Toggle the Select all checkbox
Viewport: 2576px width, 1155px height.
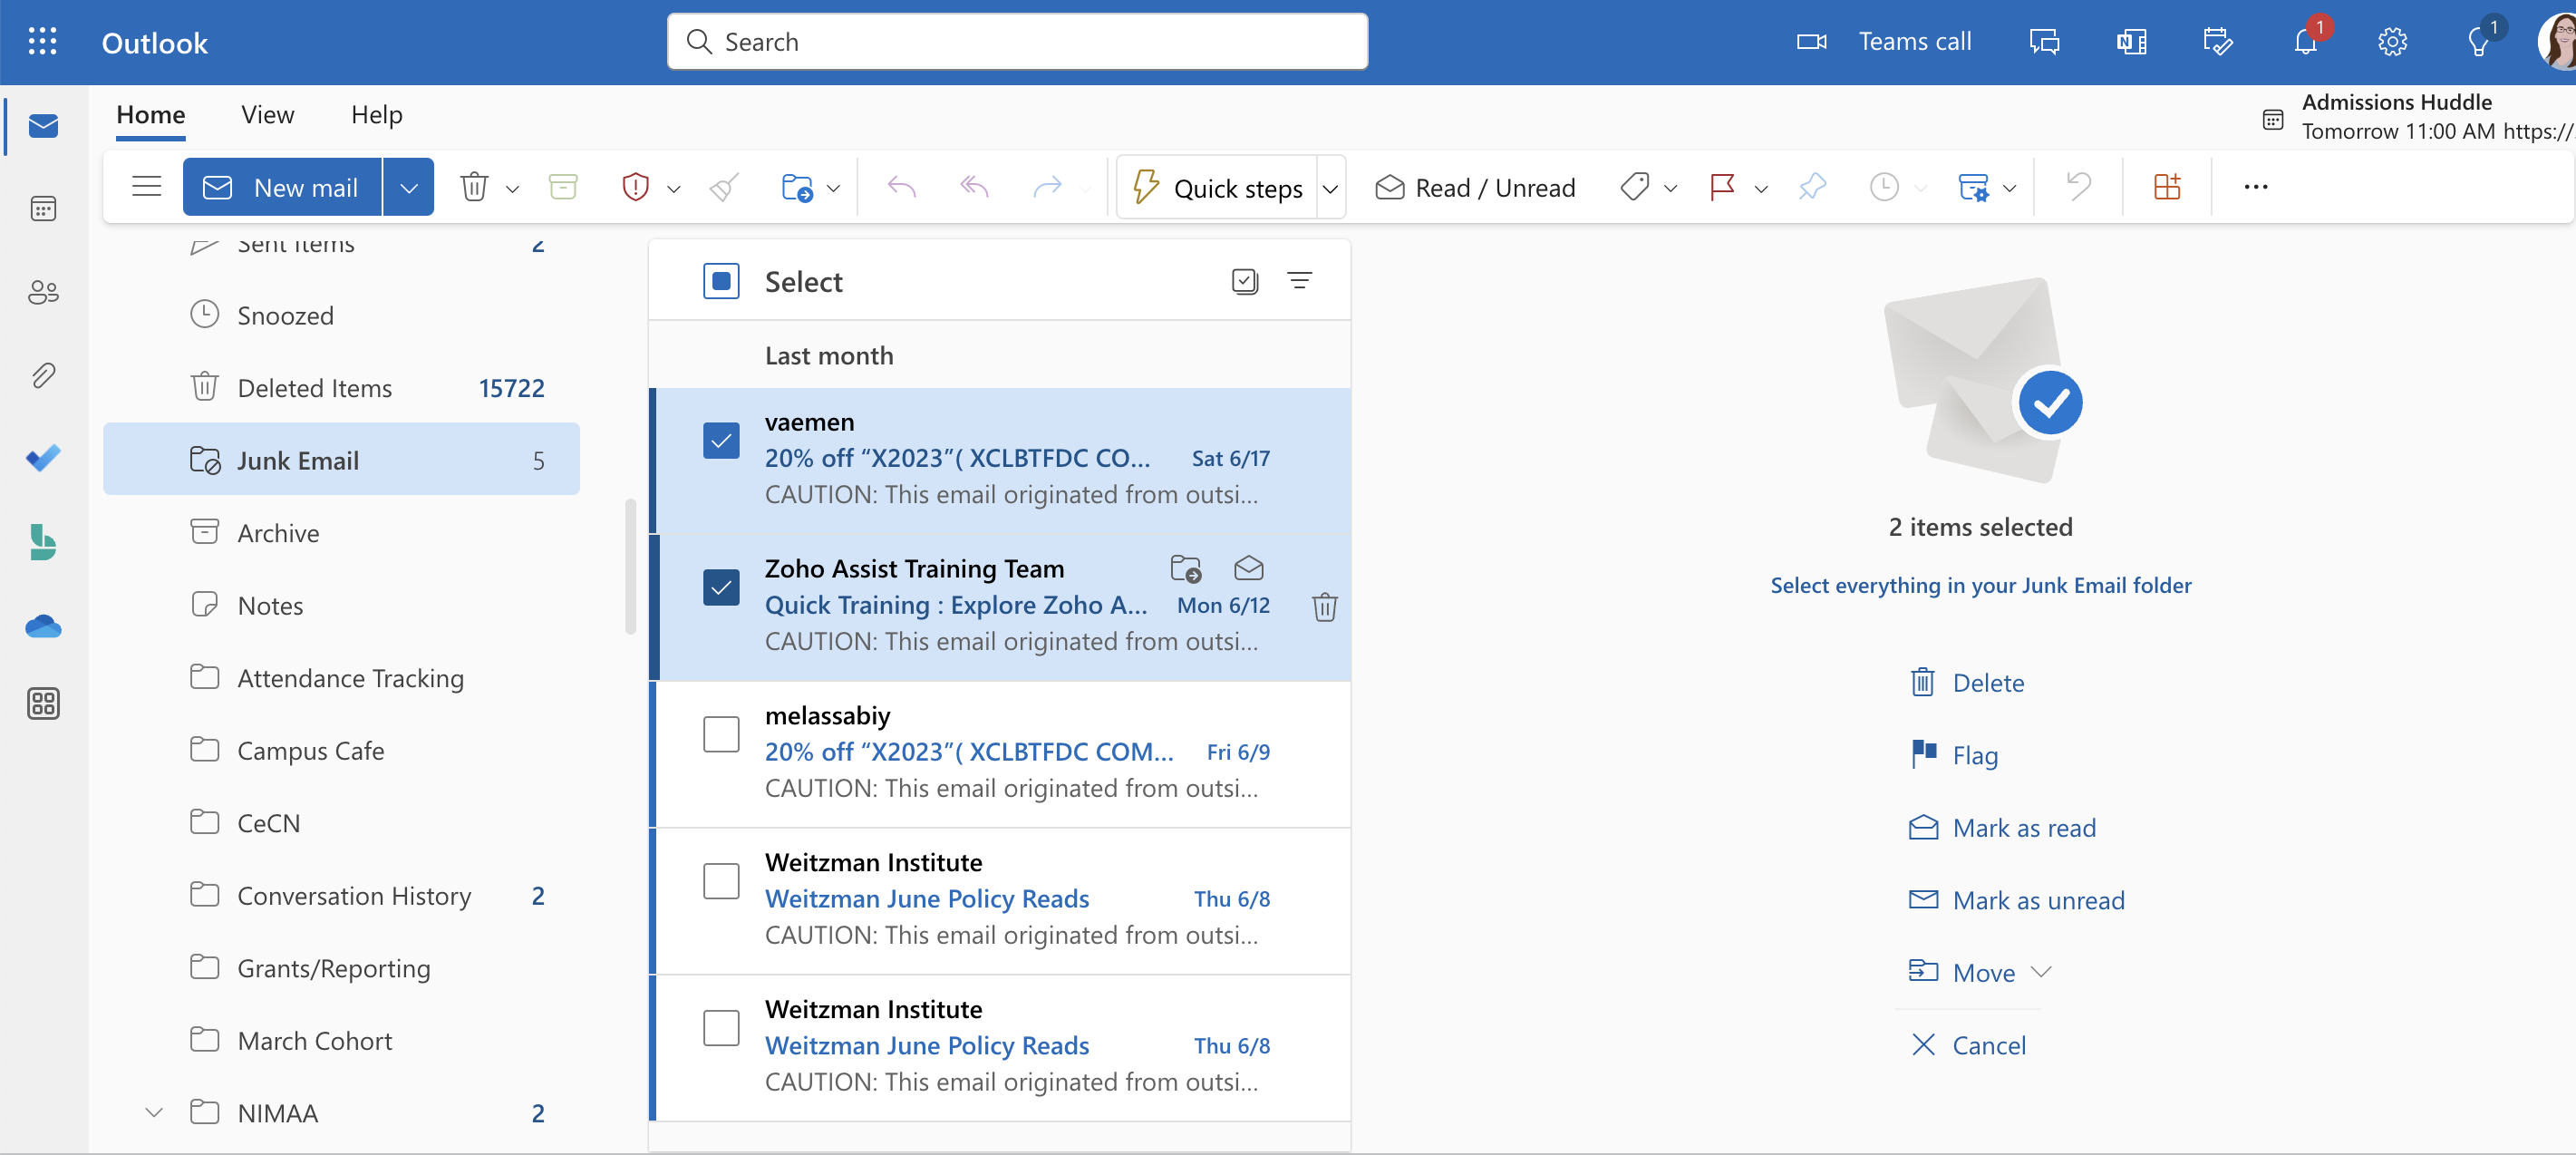[x=721, y=281]
